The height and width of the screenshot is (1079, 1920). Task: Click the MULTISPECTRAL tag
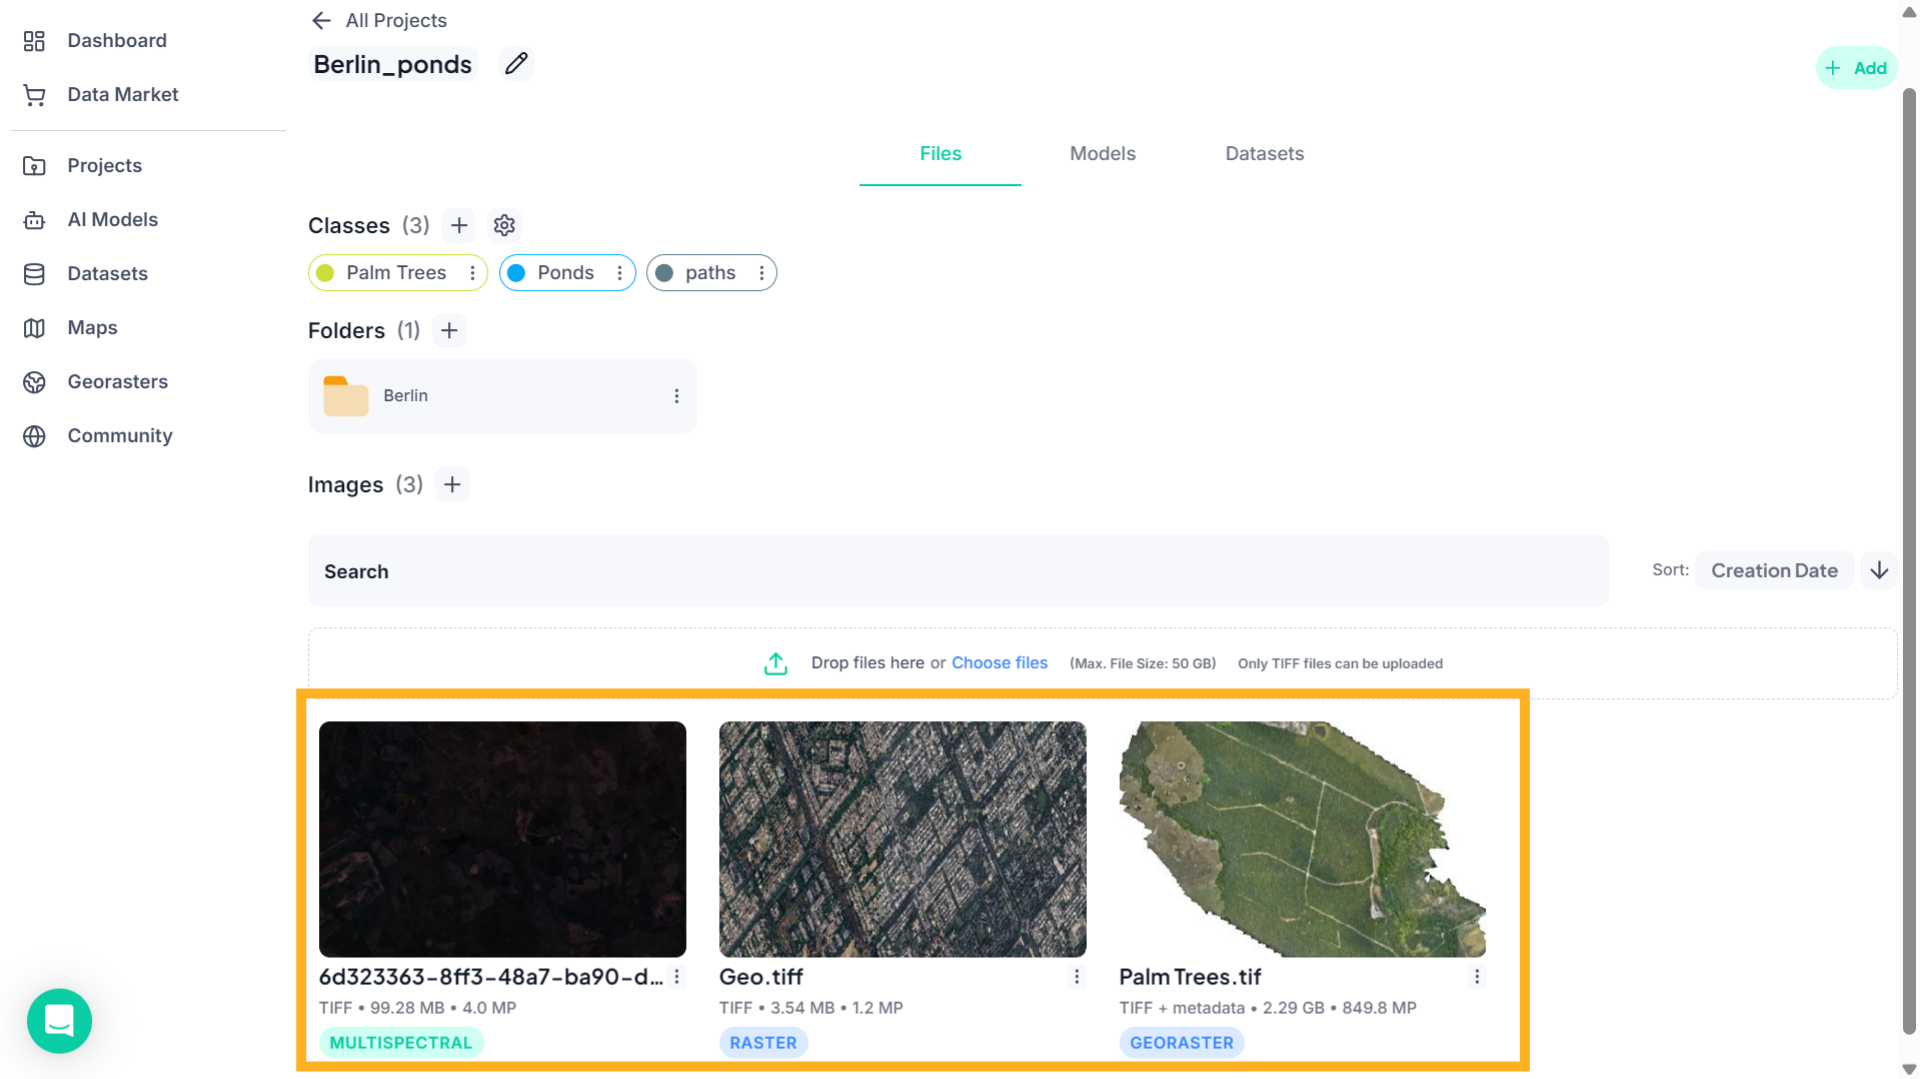click(x=401, y=1043)
